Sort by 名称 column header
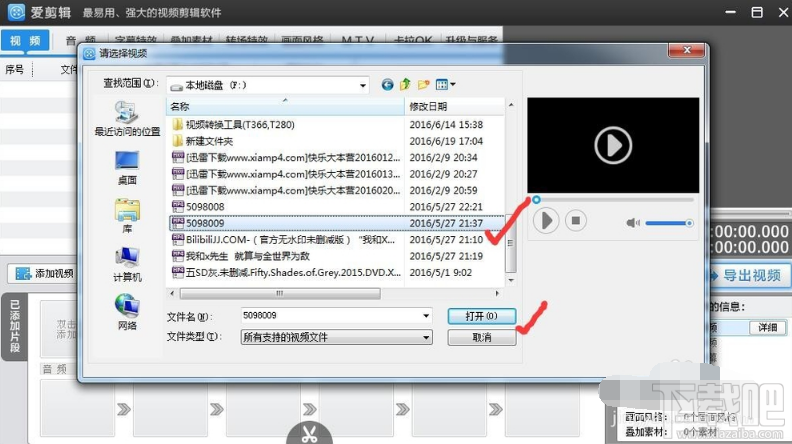The image size is (792, 444). [285, 107]
